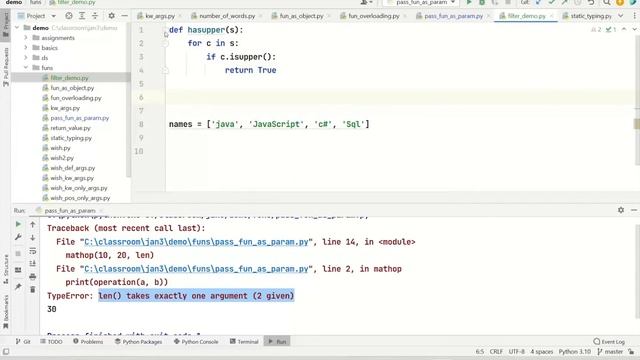
Task: Open wish_kw_args.py in project tree
Action: point(72,178)
